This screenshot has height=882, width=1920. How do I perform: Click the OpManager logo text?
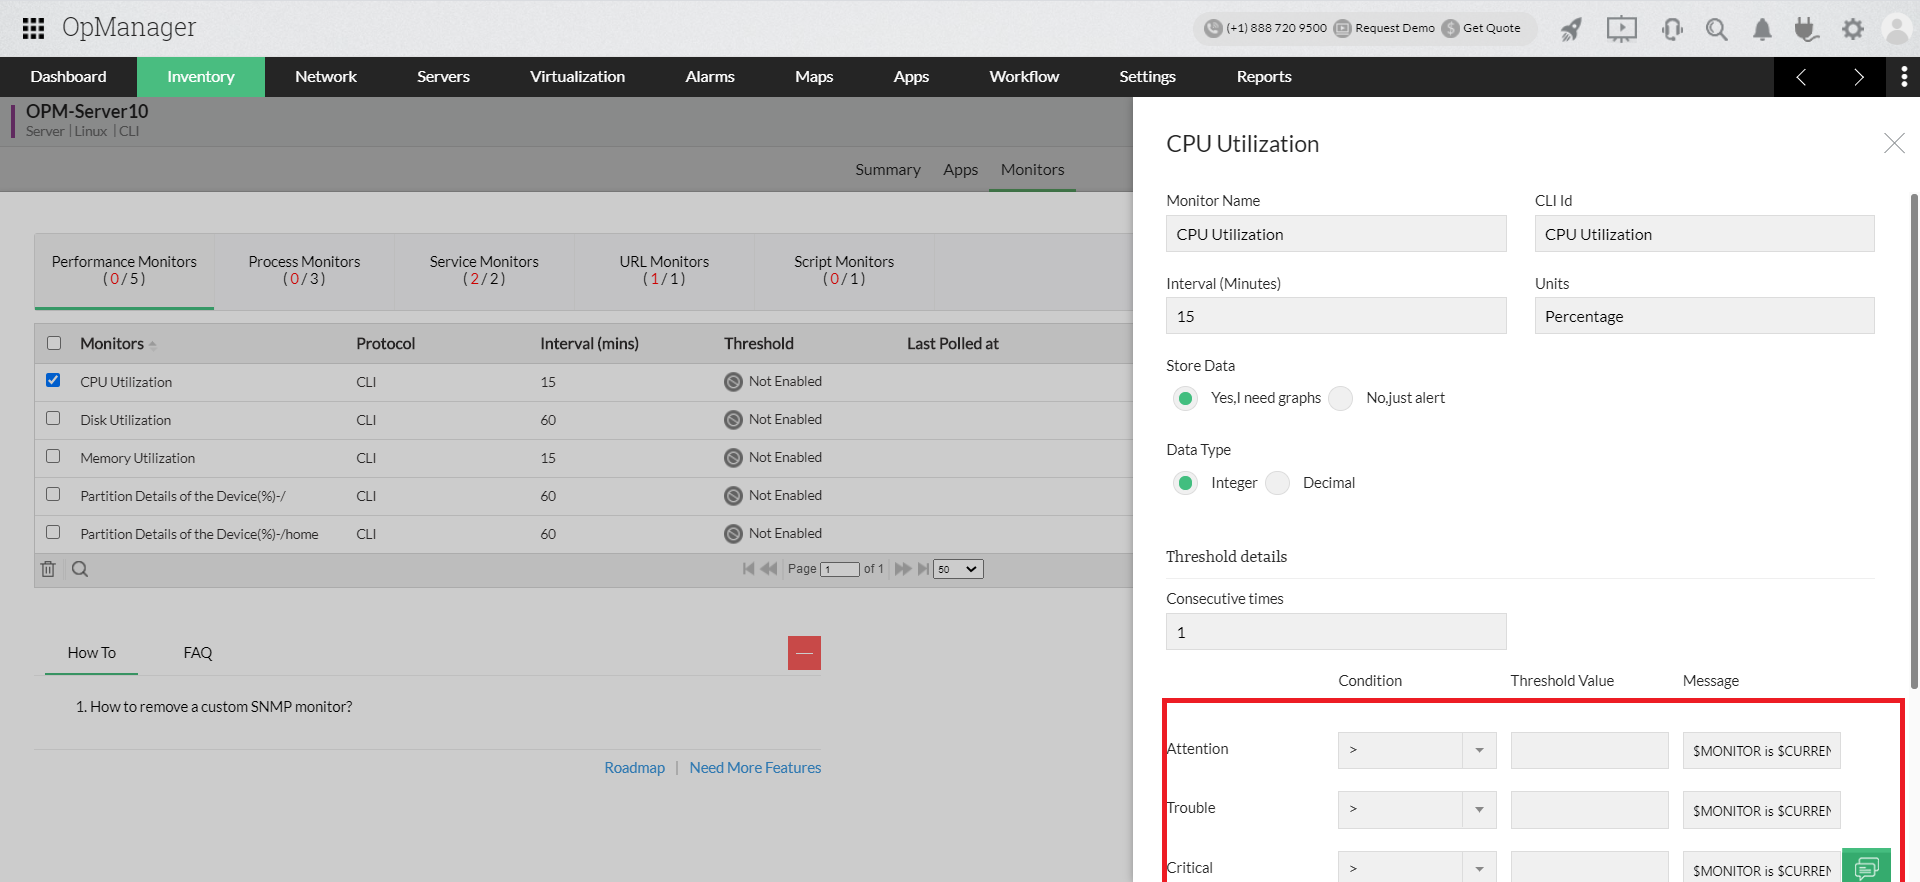pyautogui.click(x=129, y=27)
